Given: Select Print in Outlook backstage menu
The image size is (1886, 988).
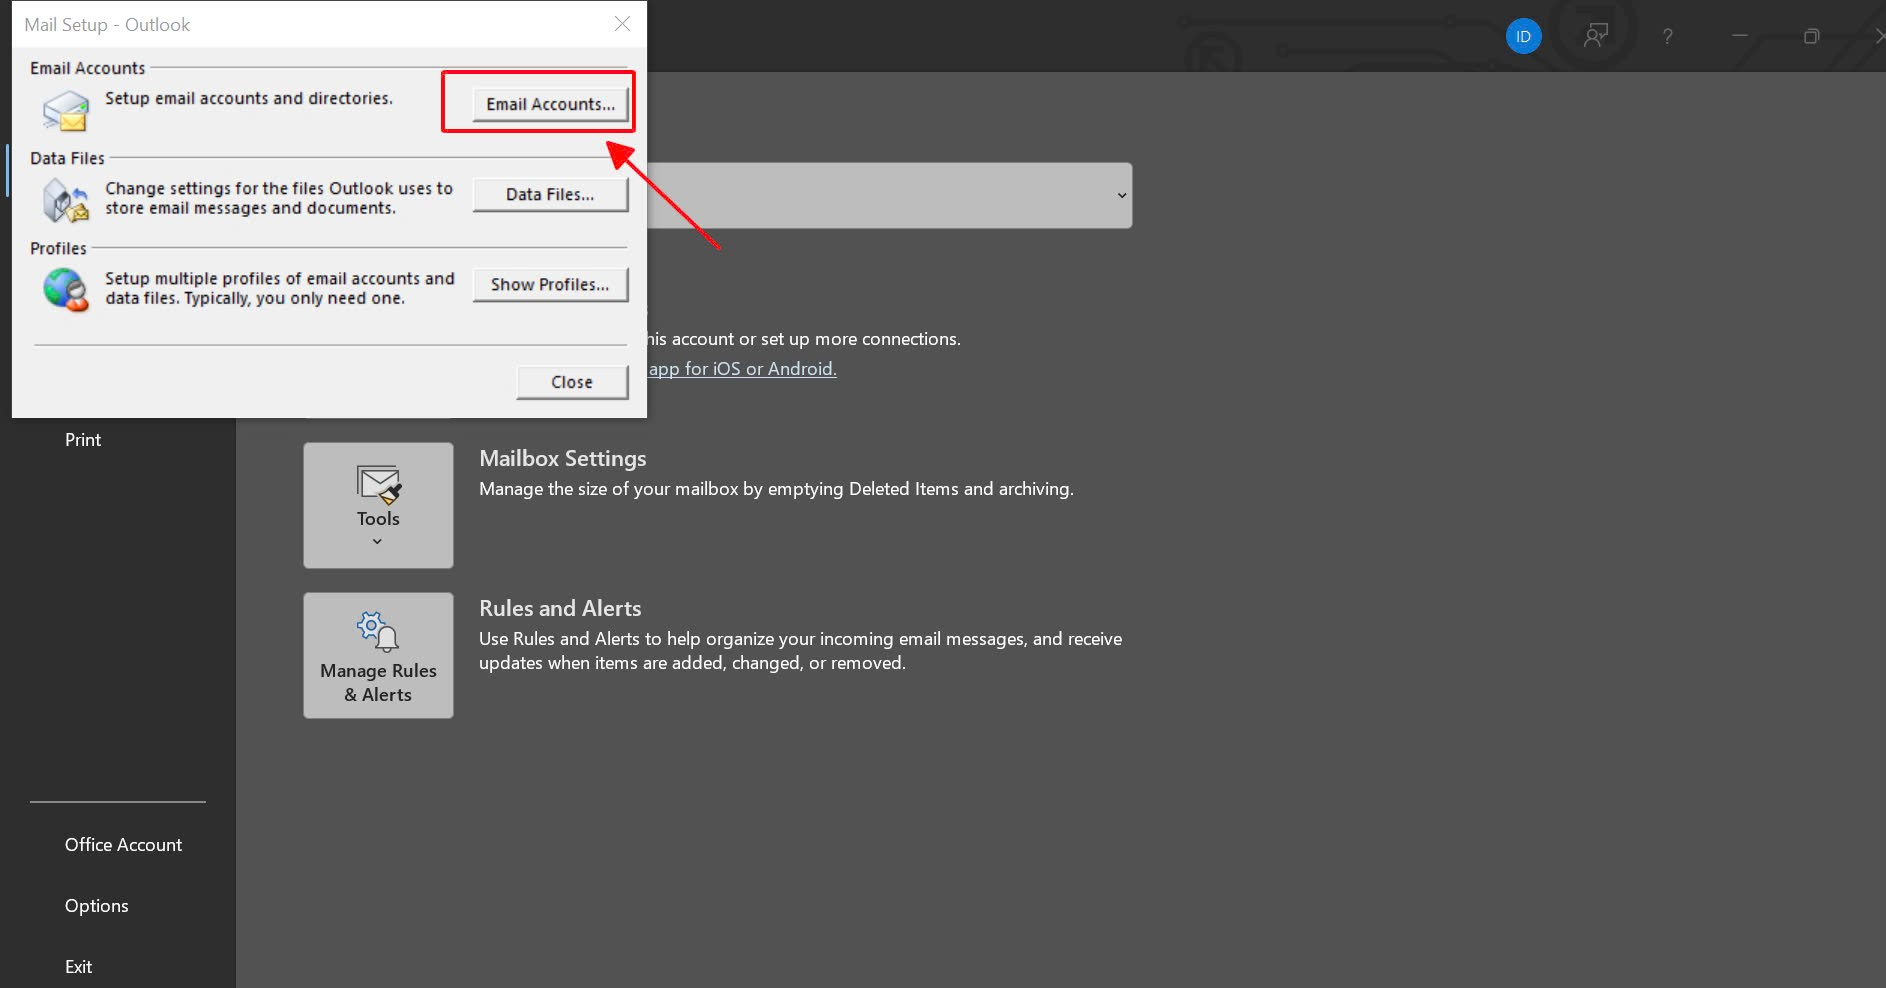Looking at the screenshot, I should click(x=83, y=440).
